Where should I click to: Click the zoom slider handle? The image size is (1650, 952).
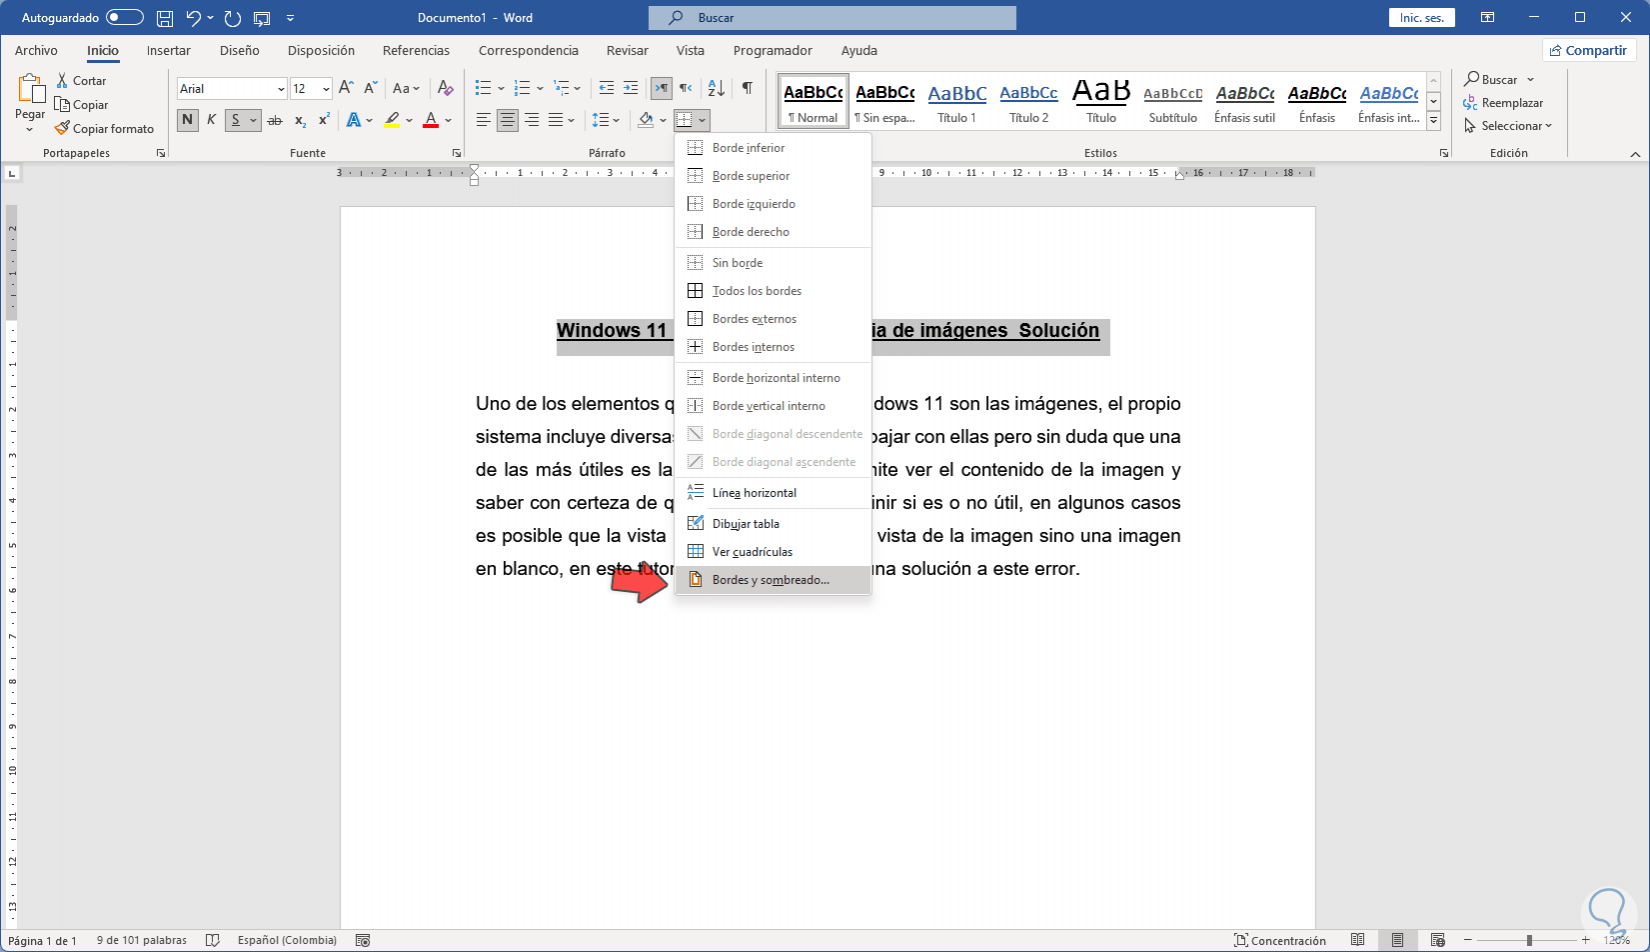(1529, 940)
